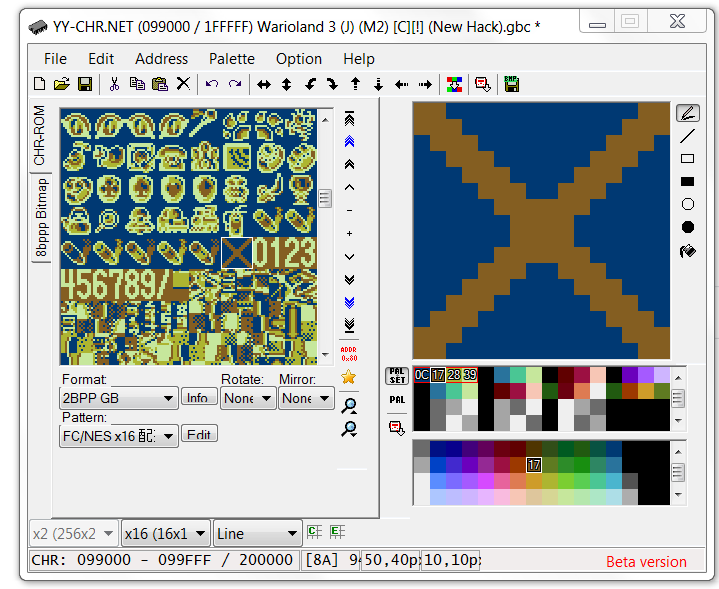Open the Palette menu

coord(232,59)
